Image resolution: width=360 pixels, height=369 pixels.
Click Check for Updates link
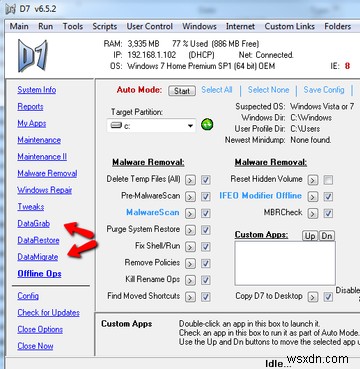click(49, 313)
